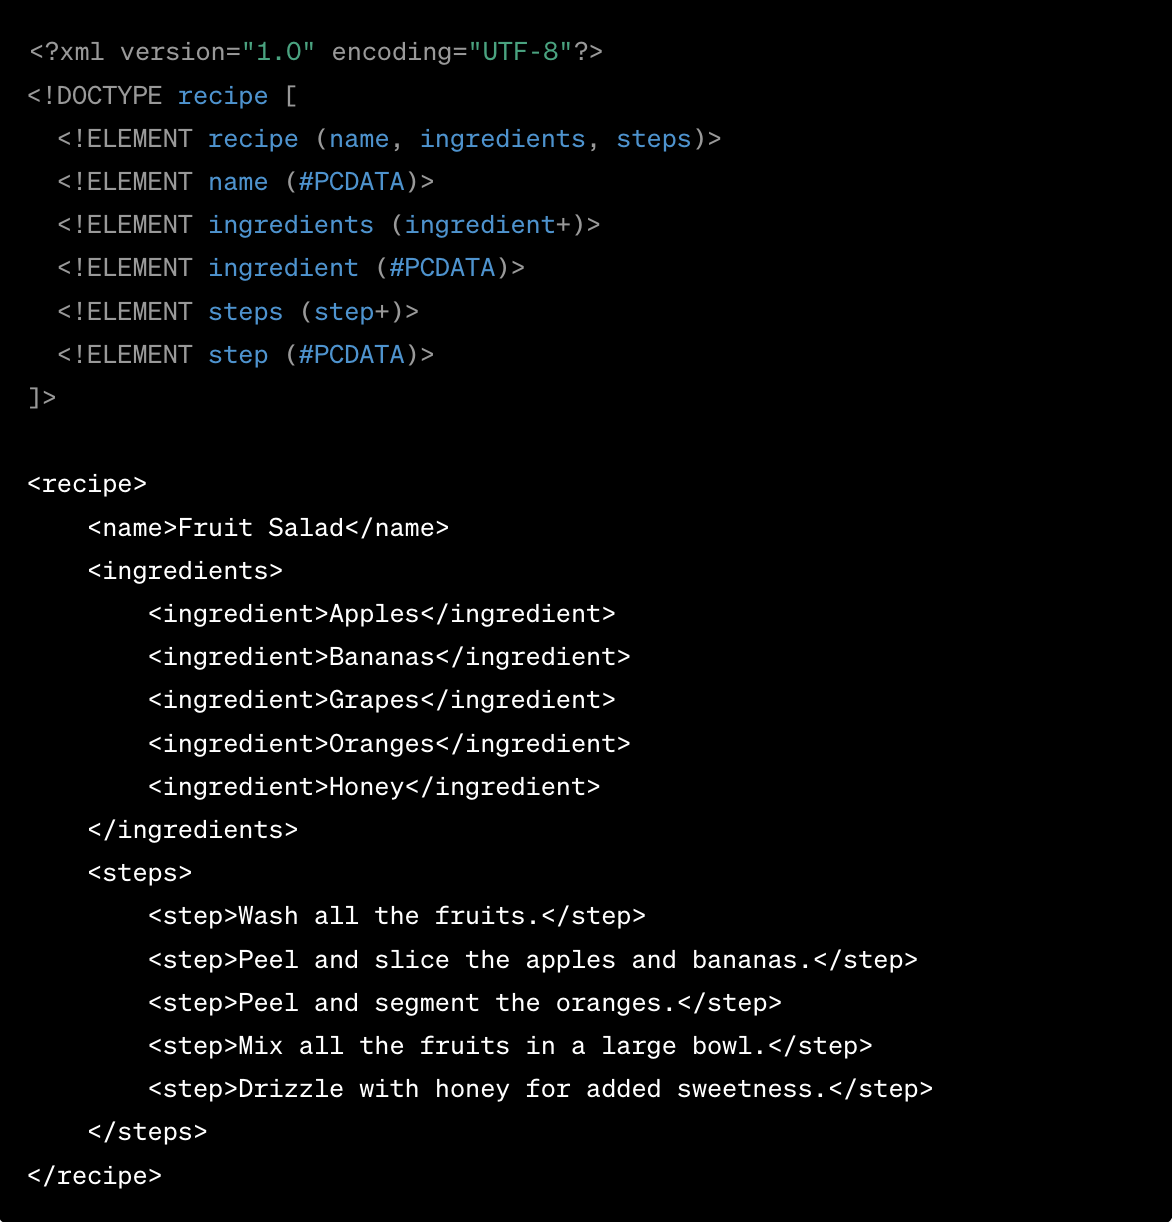
Task: Click the "Apples" ingredient text
Action: [374, 614]
